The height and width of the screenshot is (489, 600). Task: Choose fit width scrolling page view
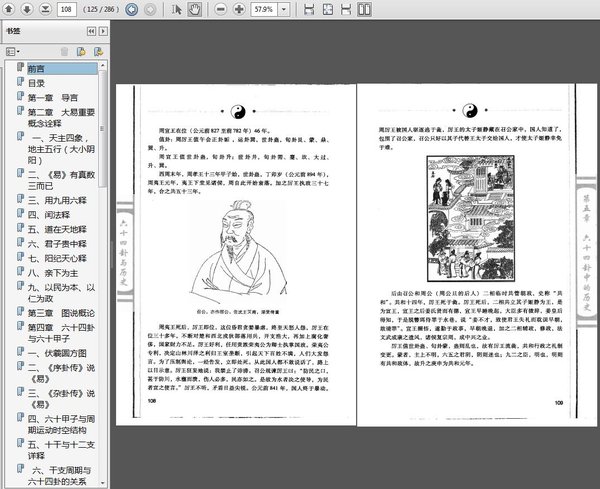tap(309, 9)
